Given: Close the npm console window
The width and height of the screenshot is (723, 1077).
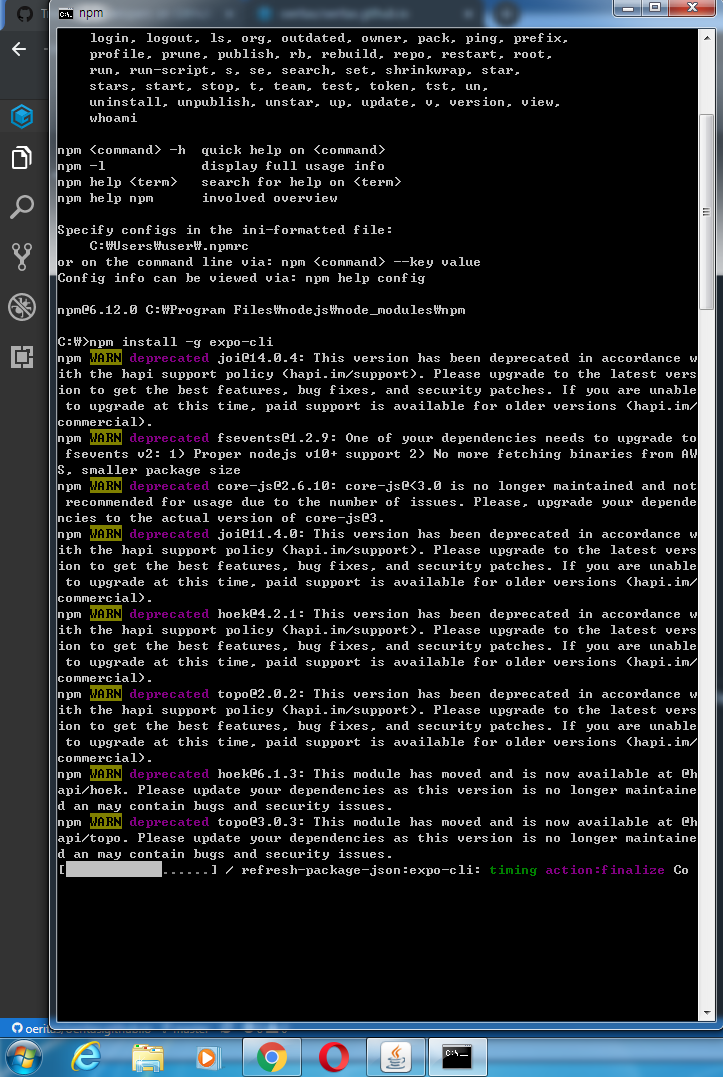Looking at the screenshot, I should [692, 8].
